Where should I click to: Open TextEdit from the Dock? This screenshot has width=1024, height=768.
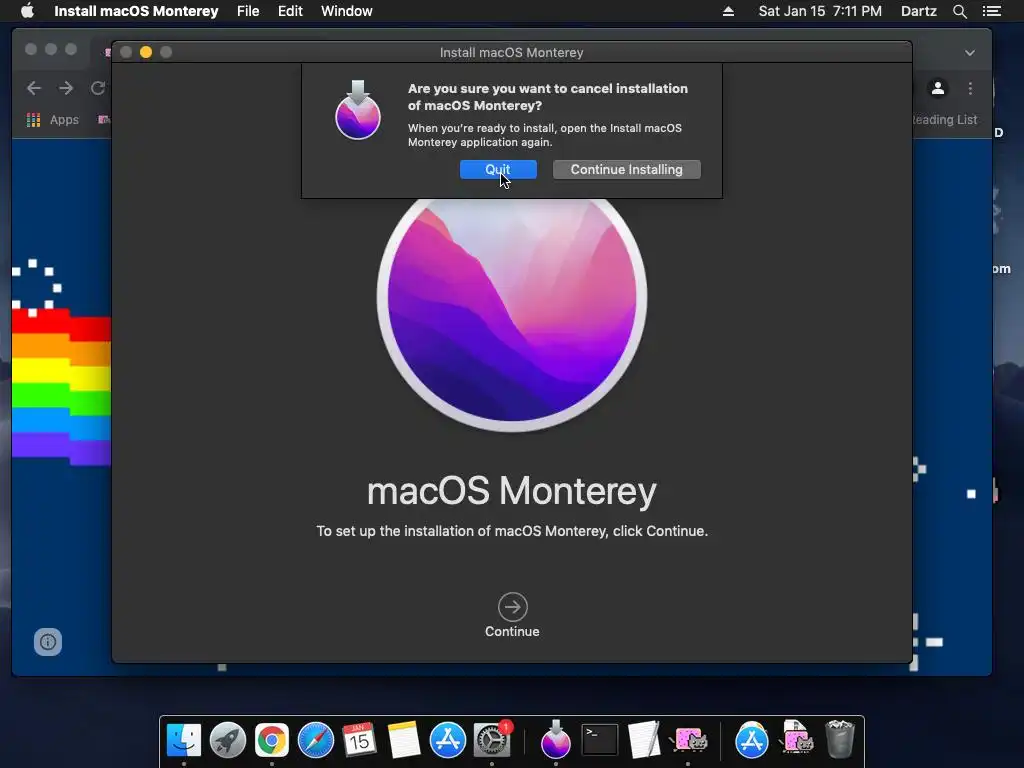pos(644,740)
